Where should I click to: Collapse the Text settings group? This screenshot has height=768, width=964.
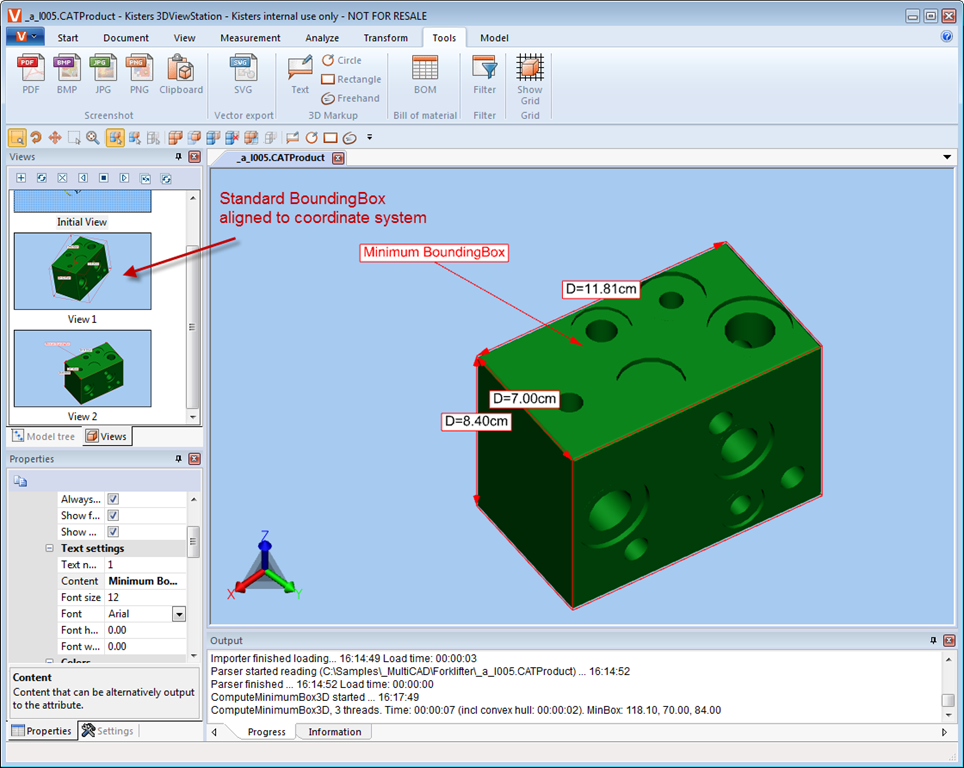[49, 548]
